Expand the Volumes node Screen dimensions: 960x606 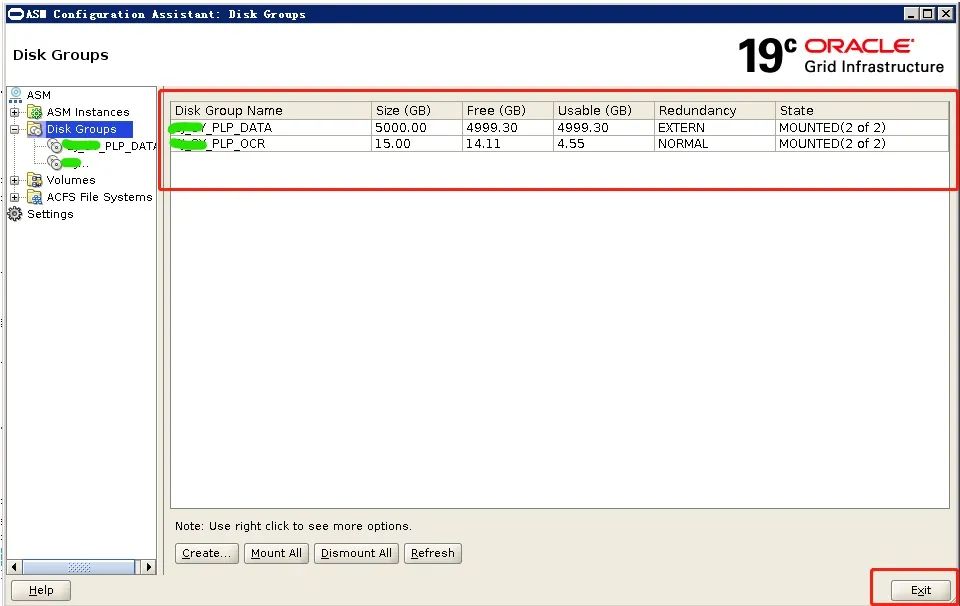[x=15, y=180]
